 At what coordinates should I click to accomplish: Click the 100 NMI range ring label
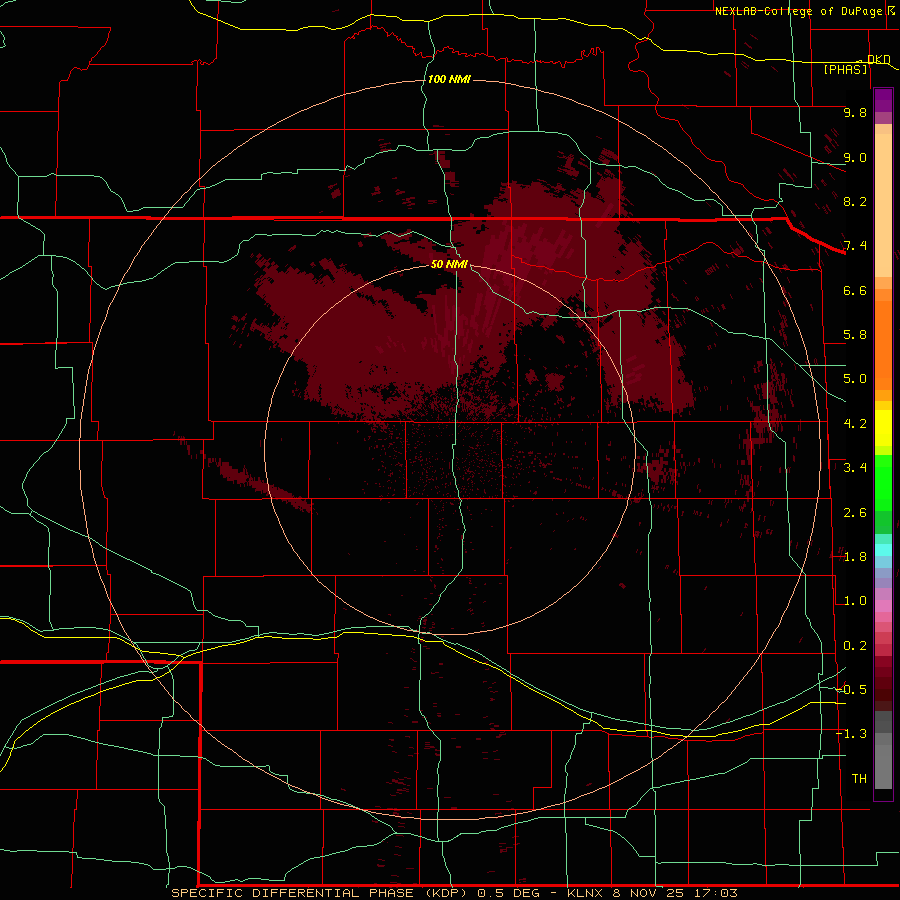[449, 79]
